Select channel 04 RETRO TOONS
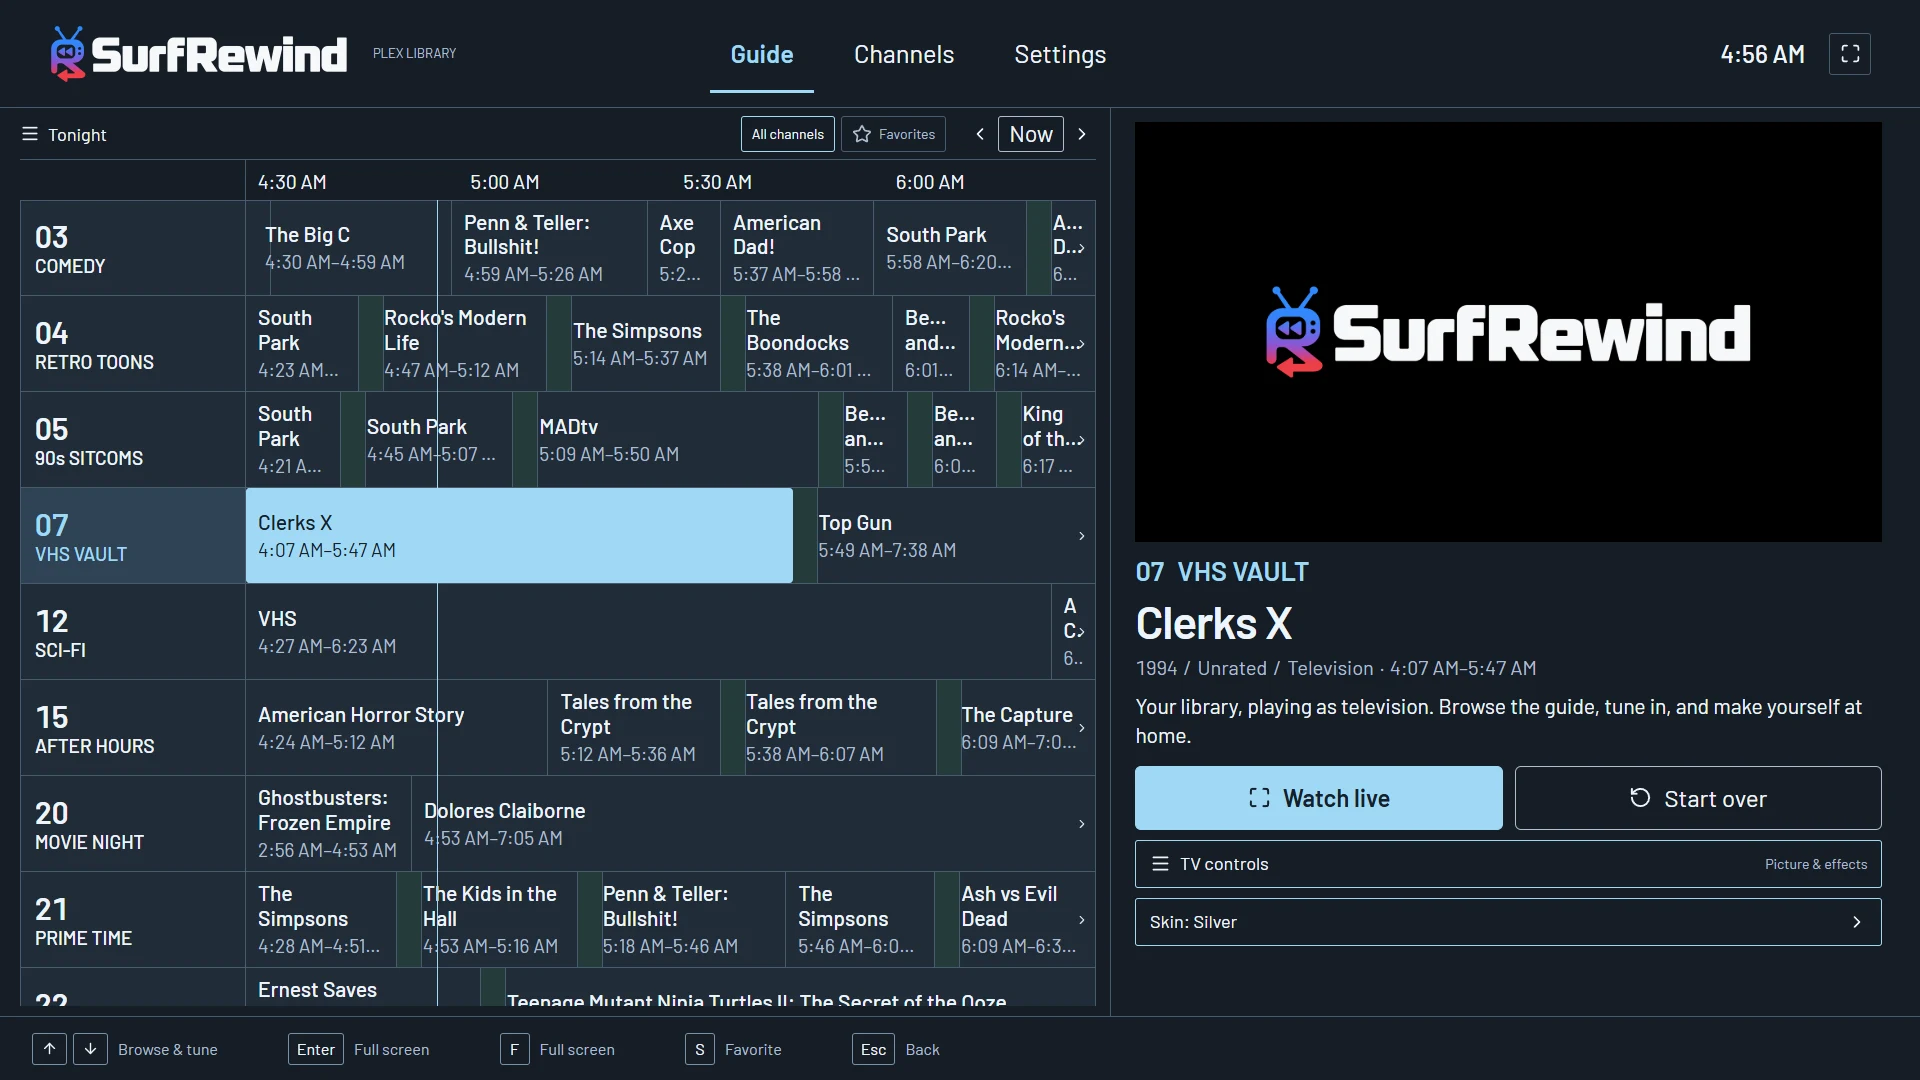Screen dimensions: 1920x1080 click(x=133, y=344)
